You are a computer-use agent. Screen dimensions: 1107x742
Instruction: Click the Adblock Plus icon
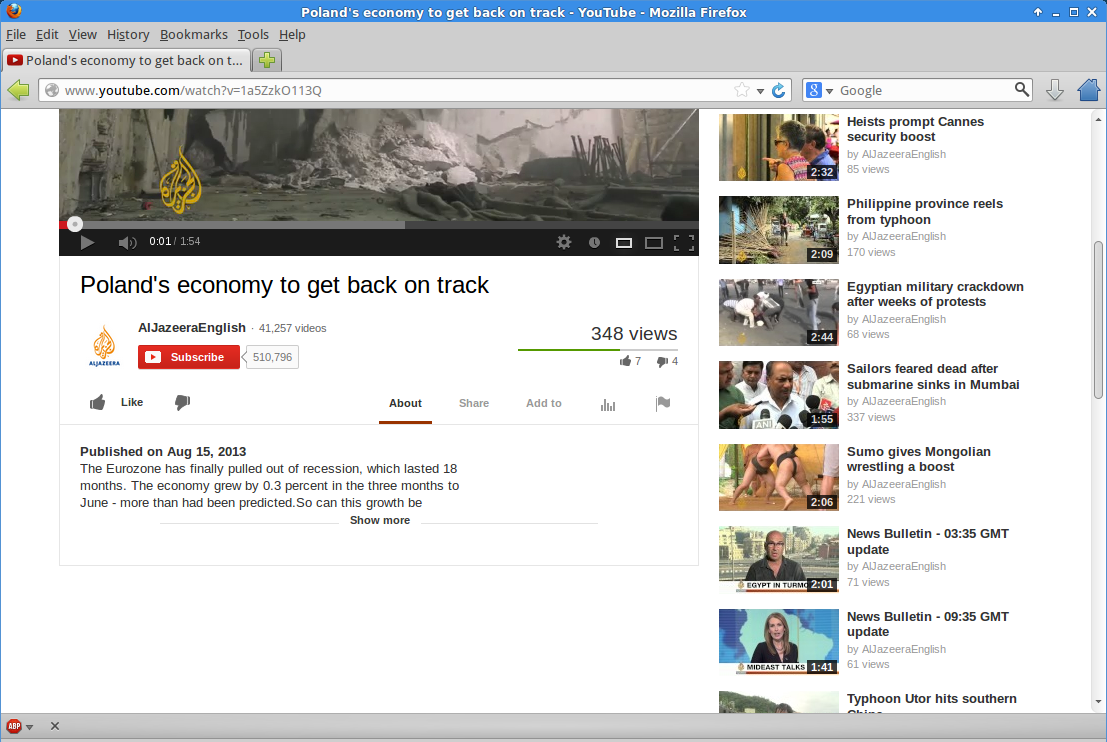[x=13, y=726]
